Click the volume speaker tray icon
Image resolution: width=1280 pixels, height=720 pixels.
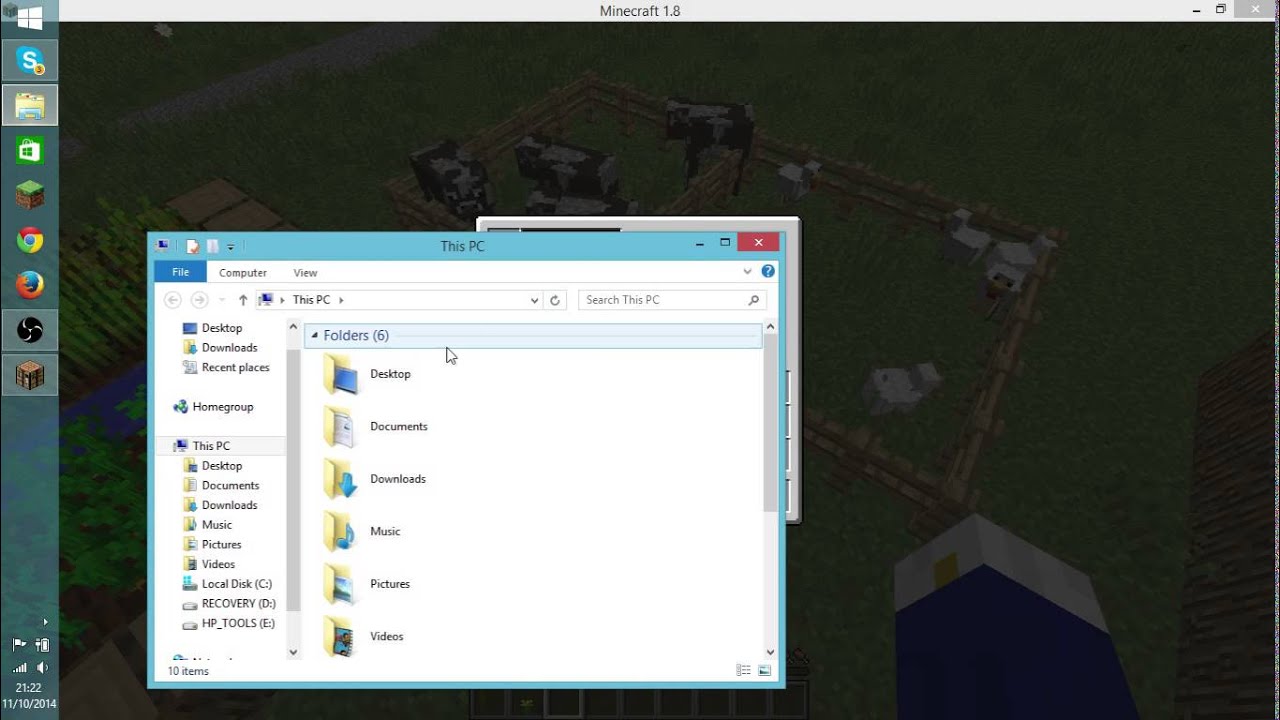point(42,667)
